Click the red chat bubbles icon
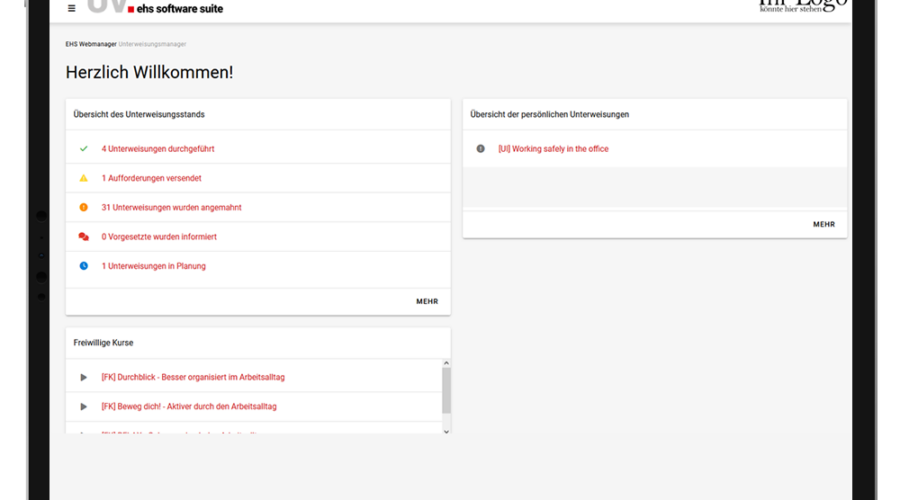 [x=84, y=237]
